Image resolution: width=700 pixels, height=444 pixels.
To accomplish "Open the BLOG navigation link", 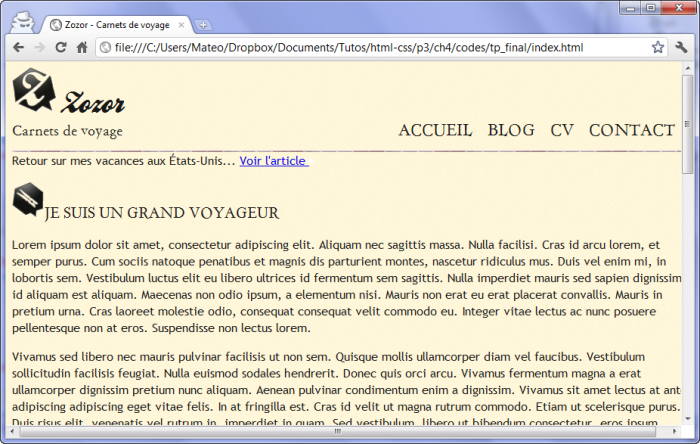I will point(511,130).
